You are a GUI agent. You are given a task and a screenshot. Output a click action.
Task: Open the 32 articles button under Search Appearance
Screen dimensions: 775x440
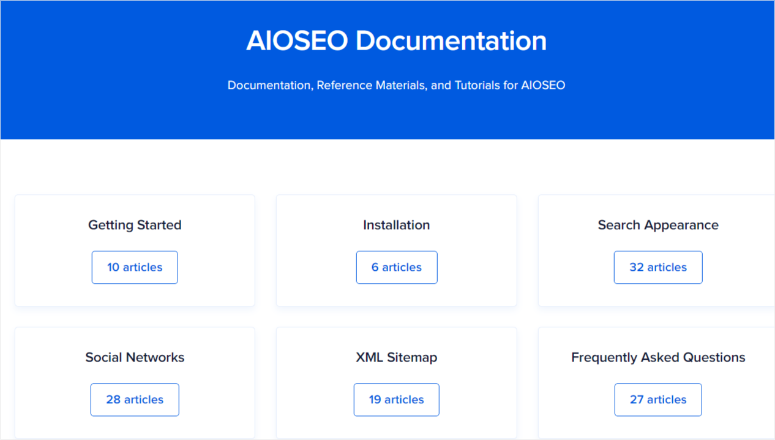point(658,267)
